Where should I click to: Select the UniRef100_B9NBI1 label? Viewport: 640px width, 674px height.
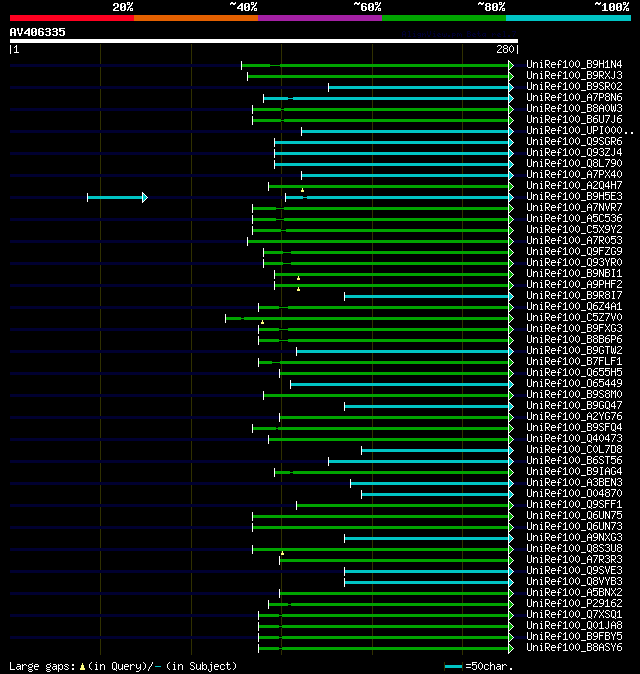(574, 273)
